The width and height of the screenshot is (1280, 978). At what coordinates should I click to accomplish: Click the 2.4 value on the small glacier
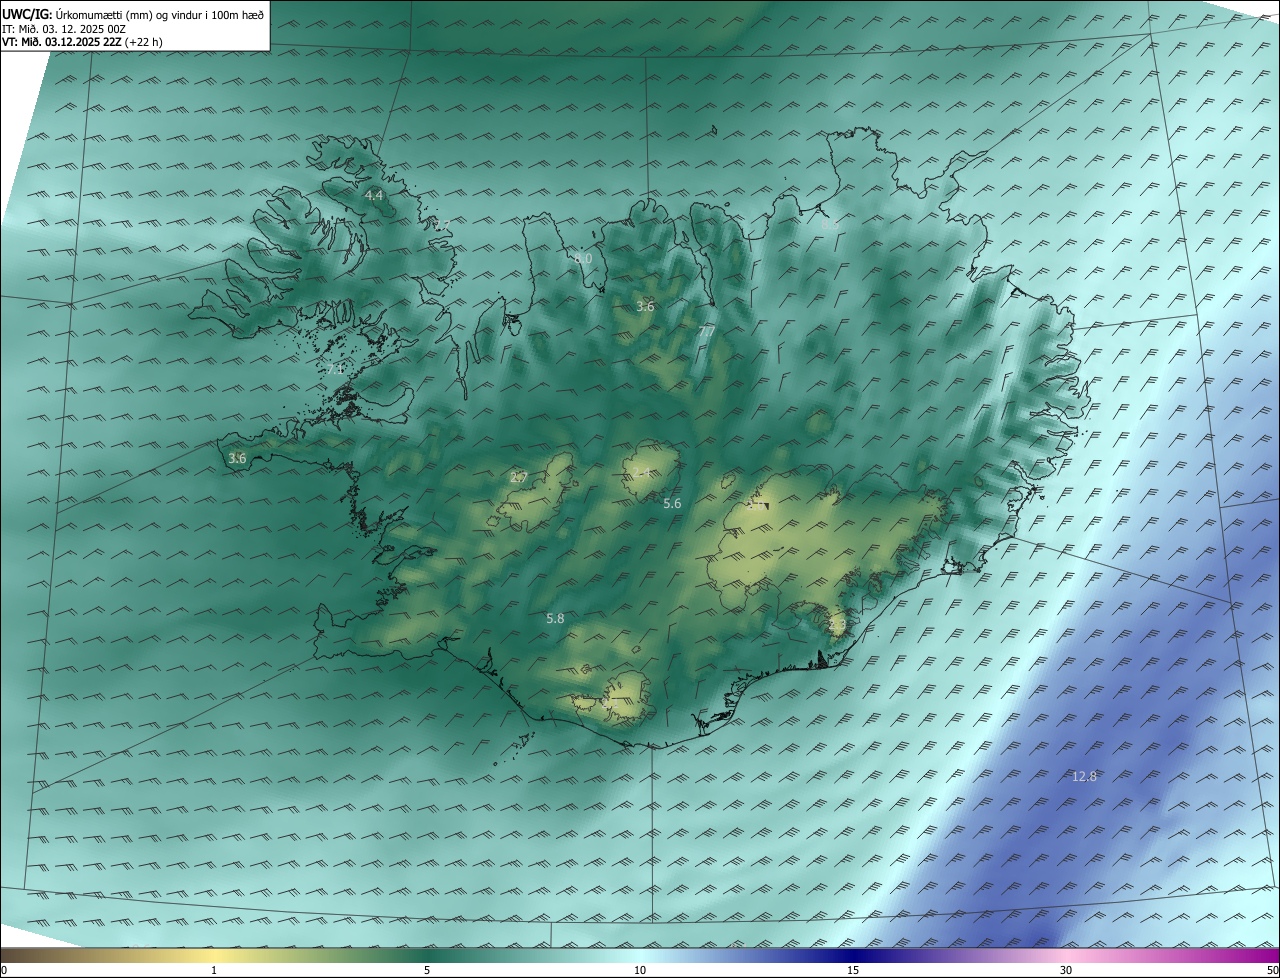pyautogui.click(x=641, y=473)
